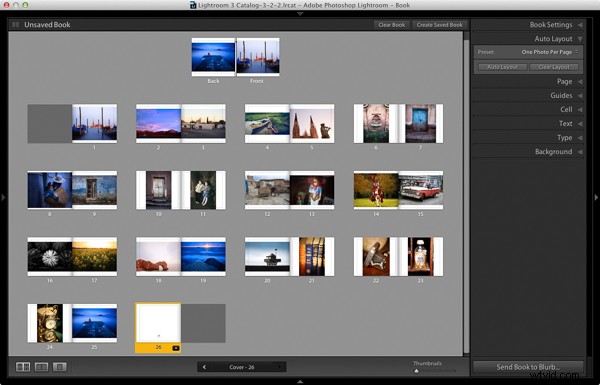
Task: Go to previous page arrow
Action: (x=204, y=367)
